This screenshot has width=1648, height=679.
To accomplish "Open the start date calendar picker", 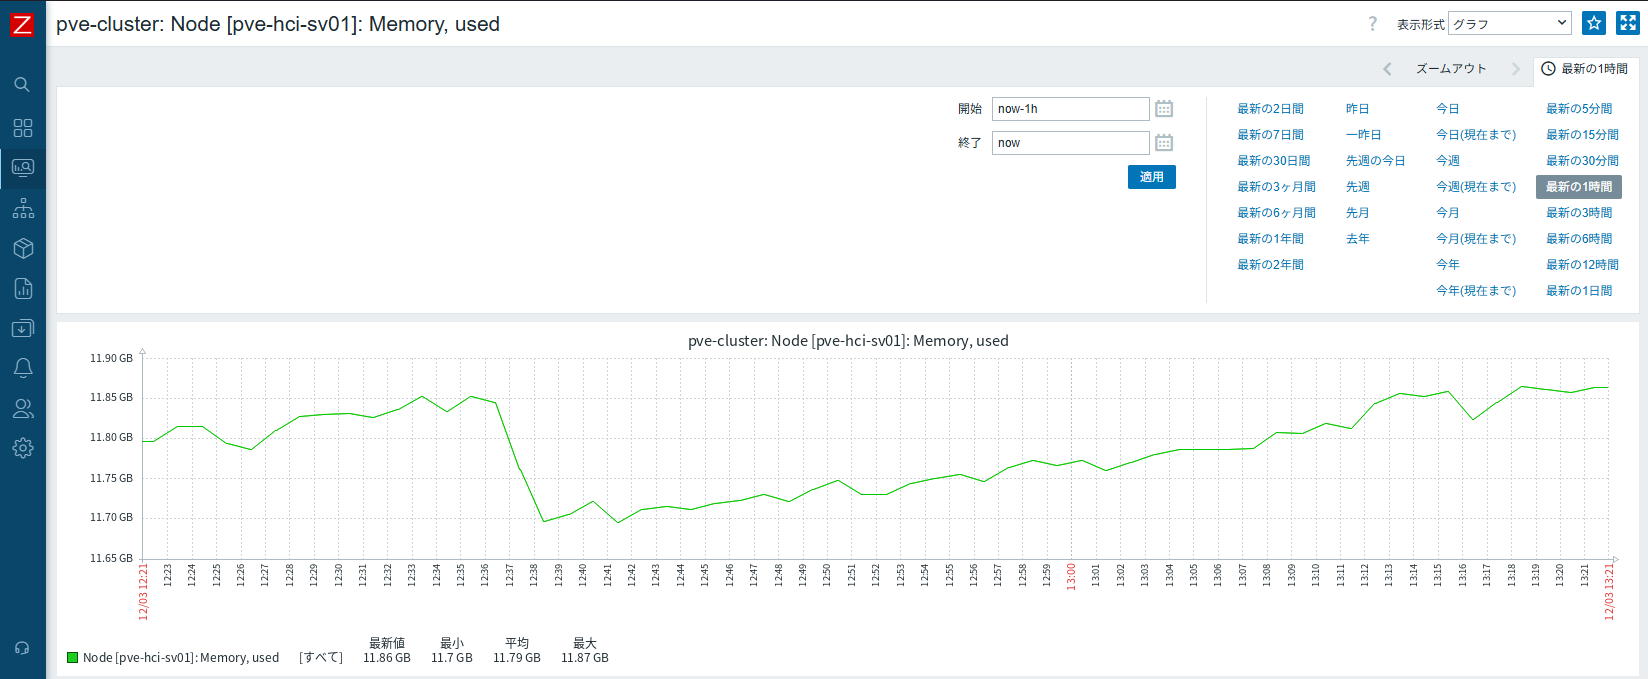I will point(1164,109).
